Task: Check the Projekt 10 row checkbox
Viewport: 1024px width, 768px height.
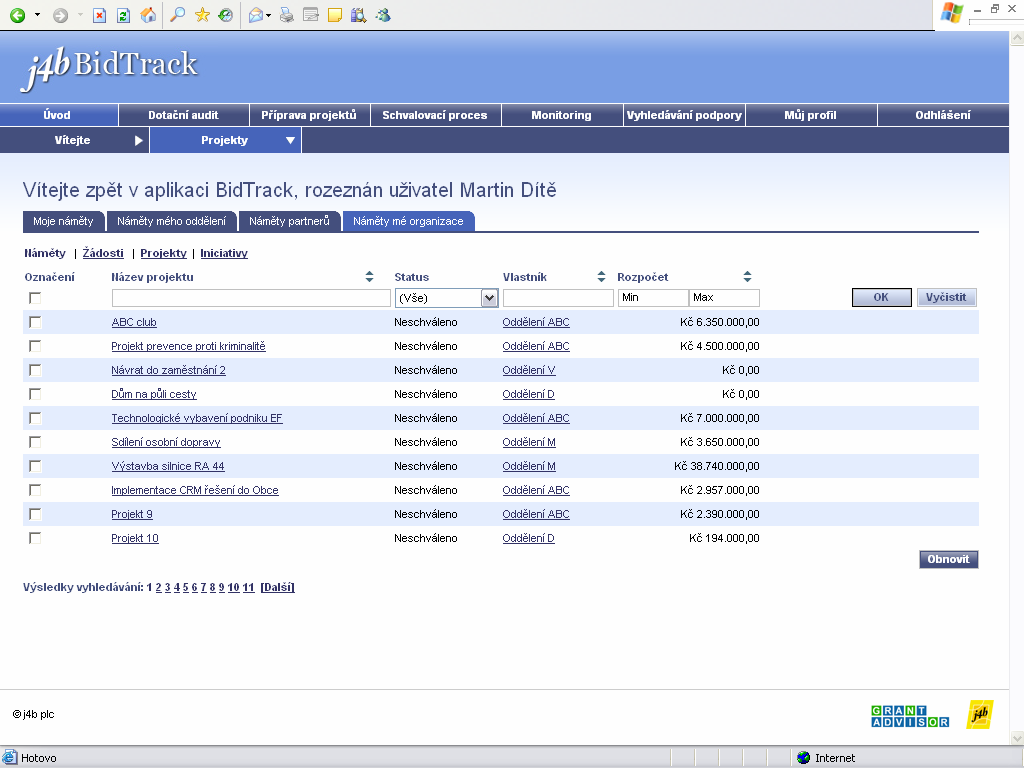Action: point(35,538)
